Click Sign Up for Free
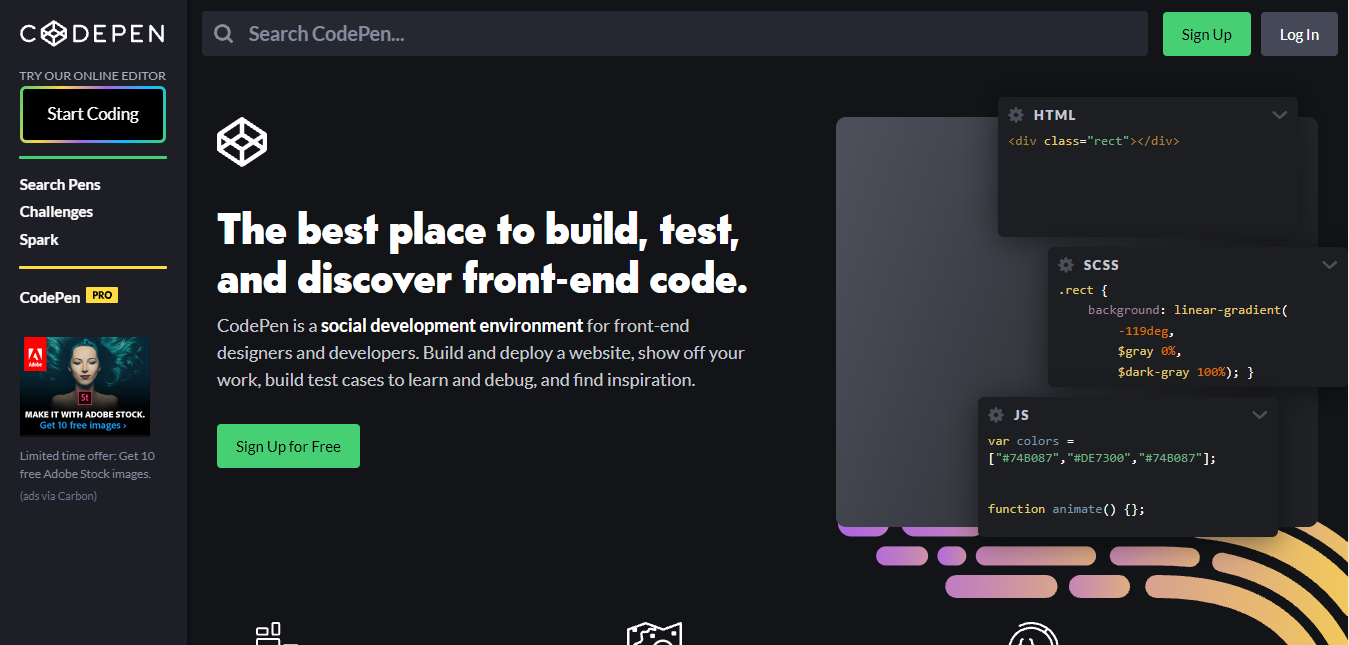Screen dimensions: 1349x645 coord(288,446)
